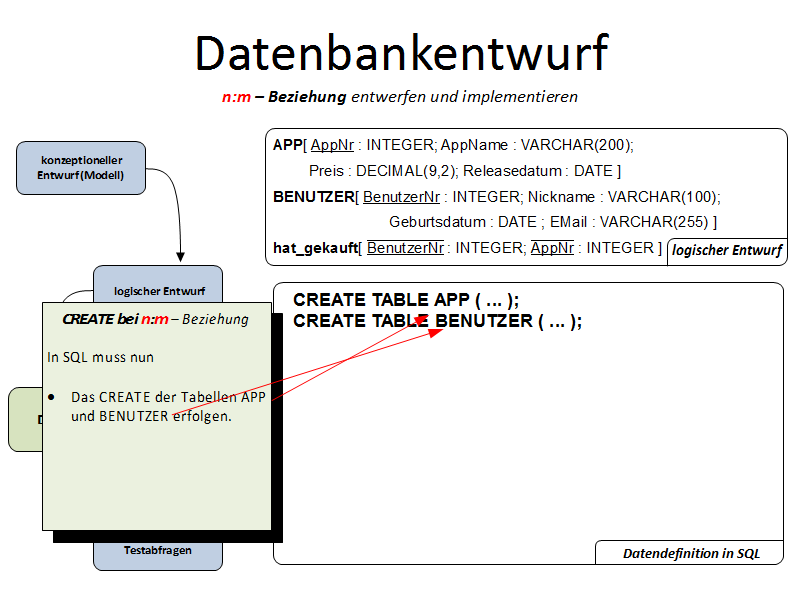Click the partially hidden green step box
The width and height of the screenshot is (800, 600).
coord(25,420)
